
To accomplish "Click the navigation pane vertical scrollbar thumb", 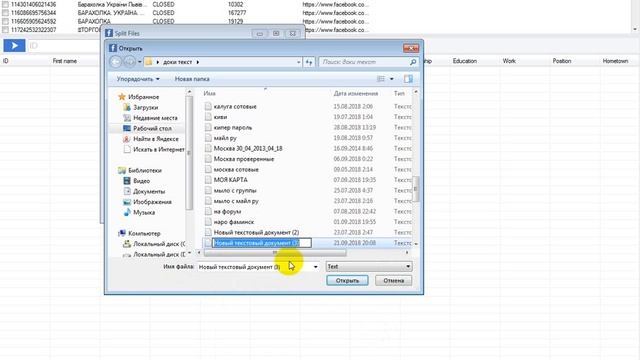I will [189, 153].
